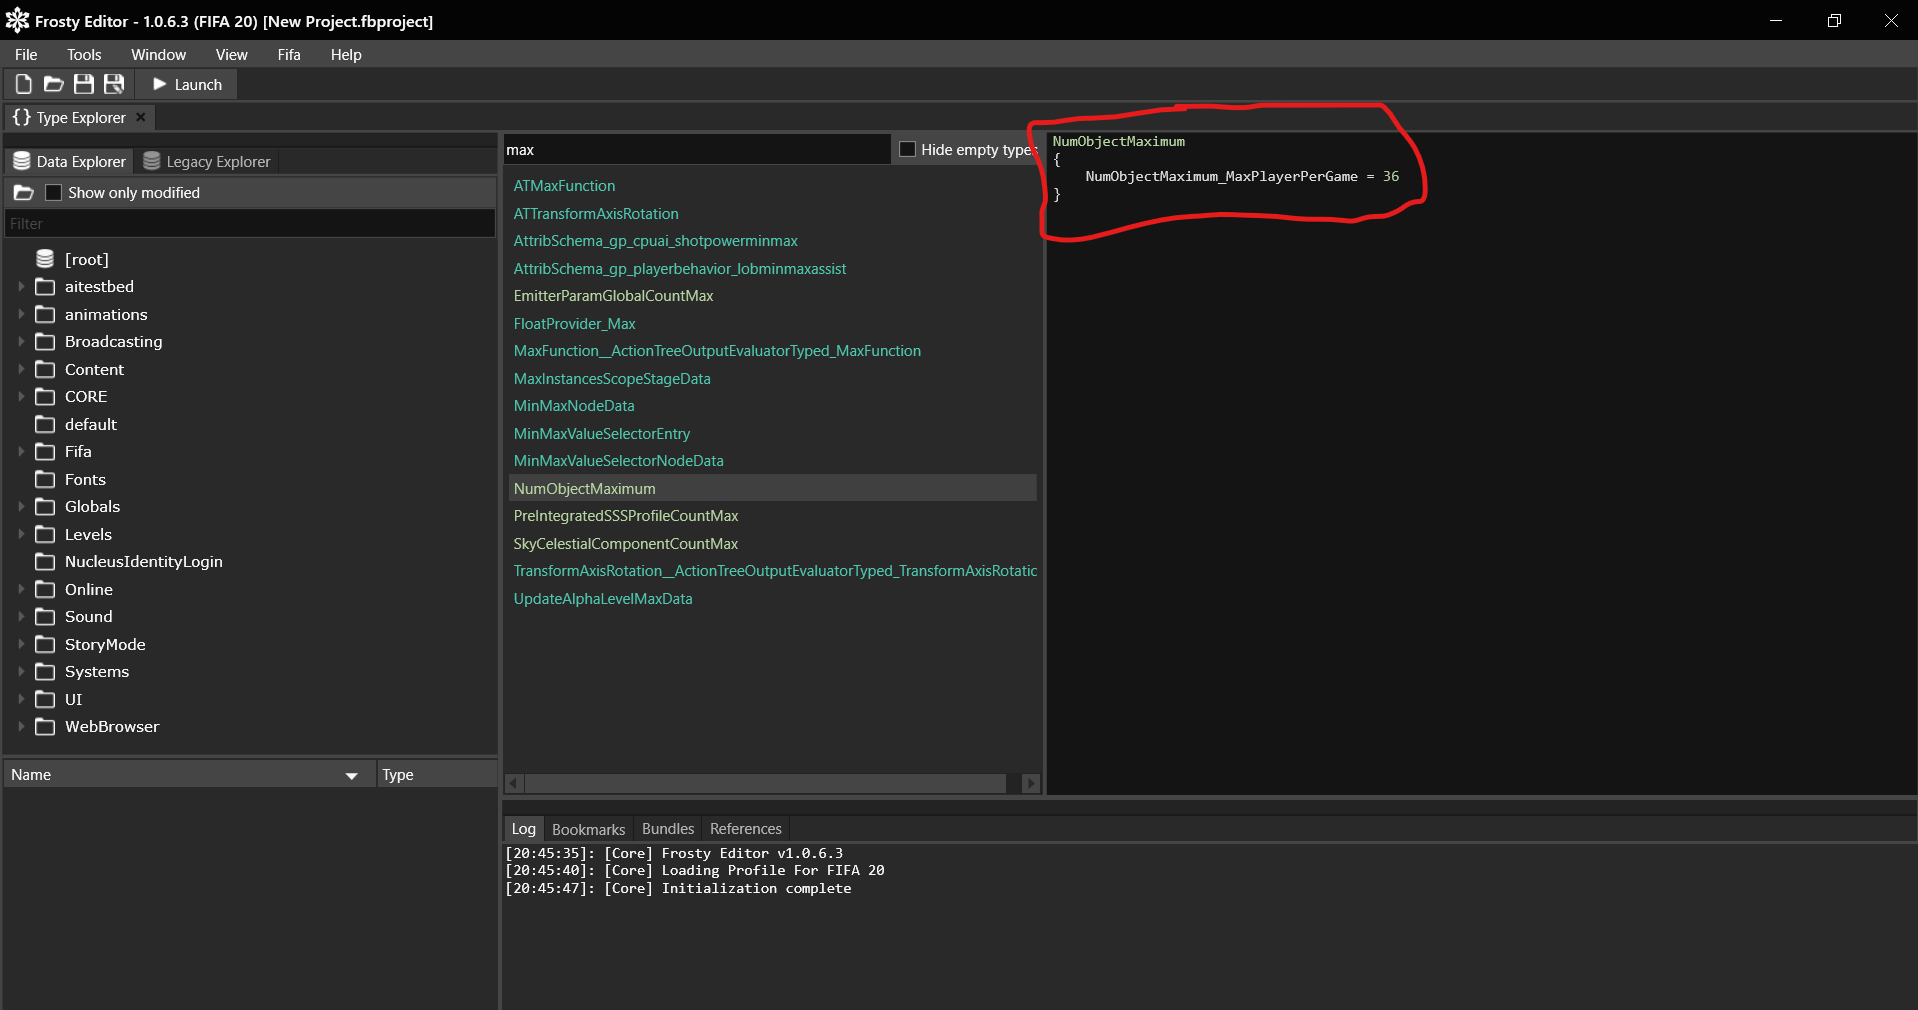Select EmitterParamGlobalCountMax type
This screenshot has width=1918, height=1010.
click(x=613, y=296)
